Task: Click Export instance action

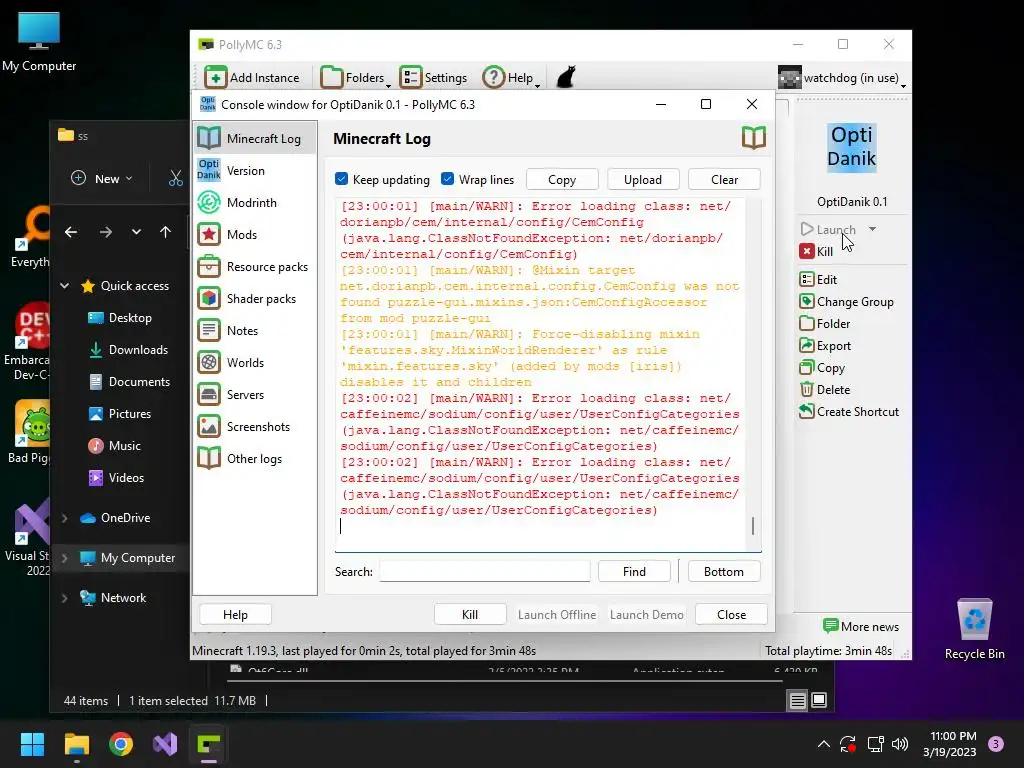Action: tap(825, 345)
